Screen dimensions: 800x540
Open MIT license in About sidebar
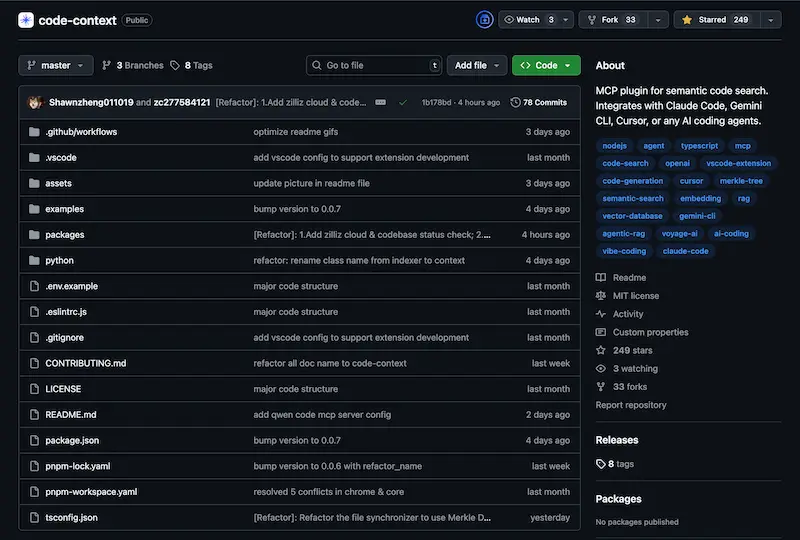[628, 296]
